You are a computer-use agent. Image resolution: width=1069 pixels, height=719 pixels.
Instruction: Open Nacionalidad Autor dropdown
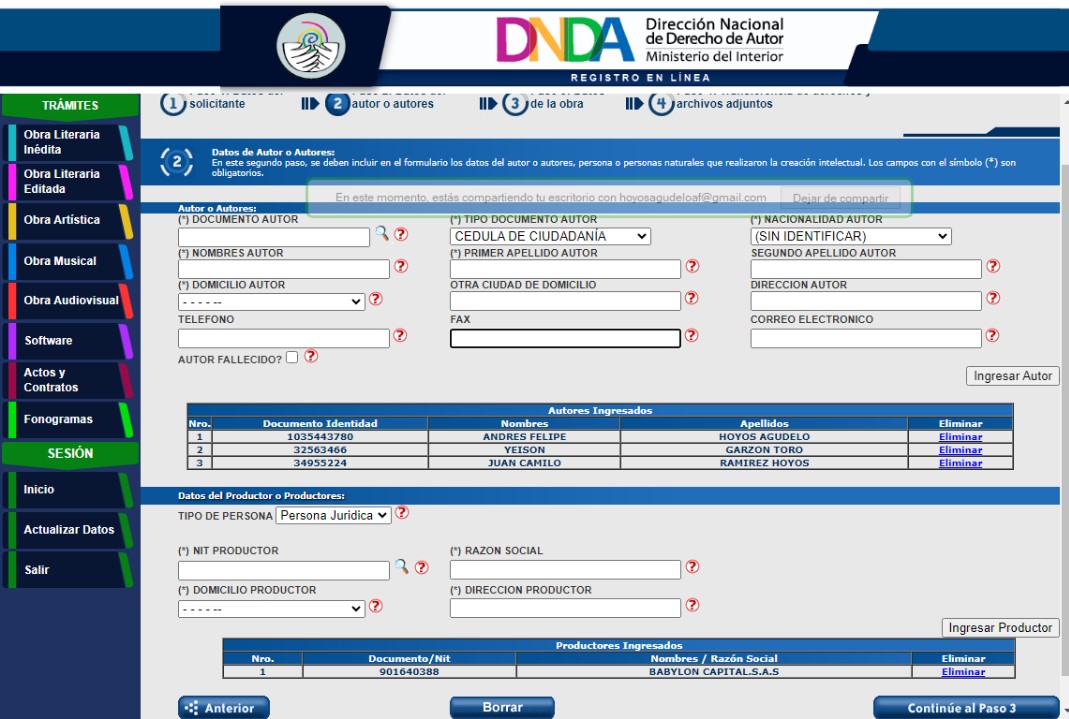pyautogui.click(x=851, y=236)
